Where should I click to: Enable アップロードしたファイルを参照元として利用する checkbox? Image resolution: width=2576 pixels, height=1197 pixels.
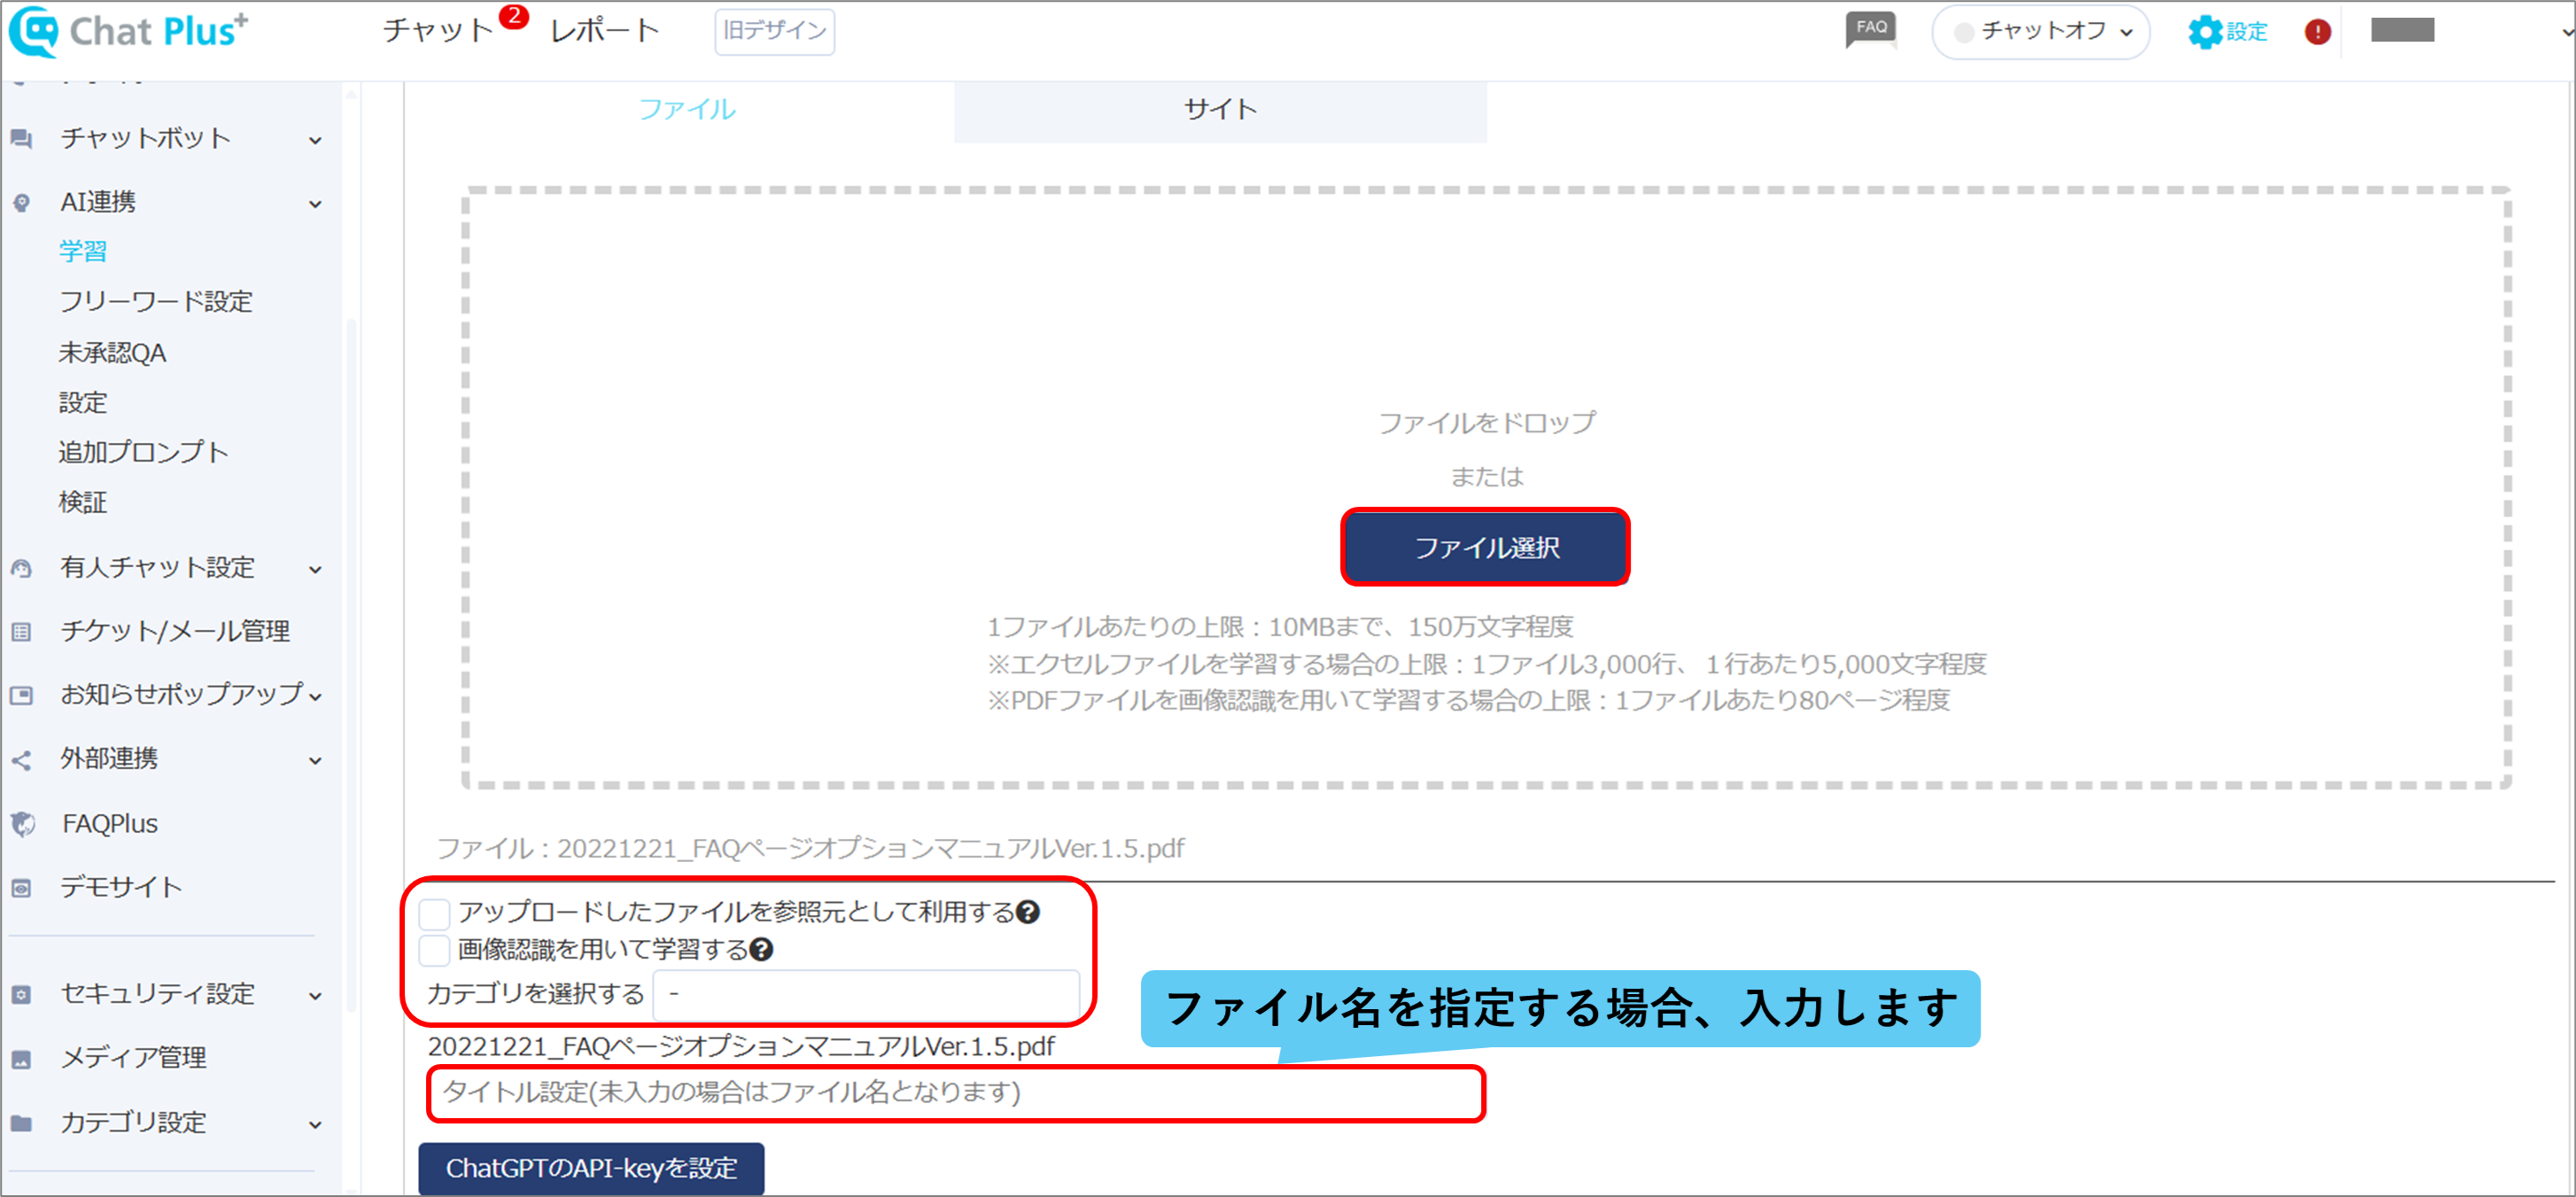[435, 913]
